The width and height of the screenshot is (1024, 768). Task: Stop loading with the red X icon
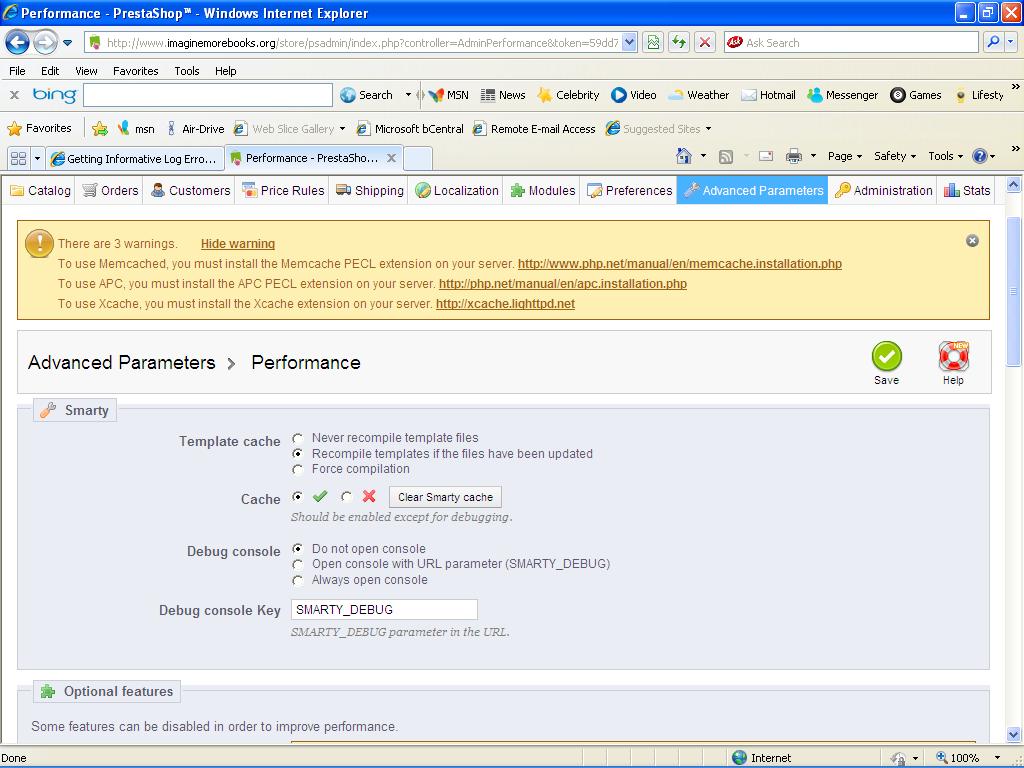tap(705, 43)
